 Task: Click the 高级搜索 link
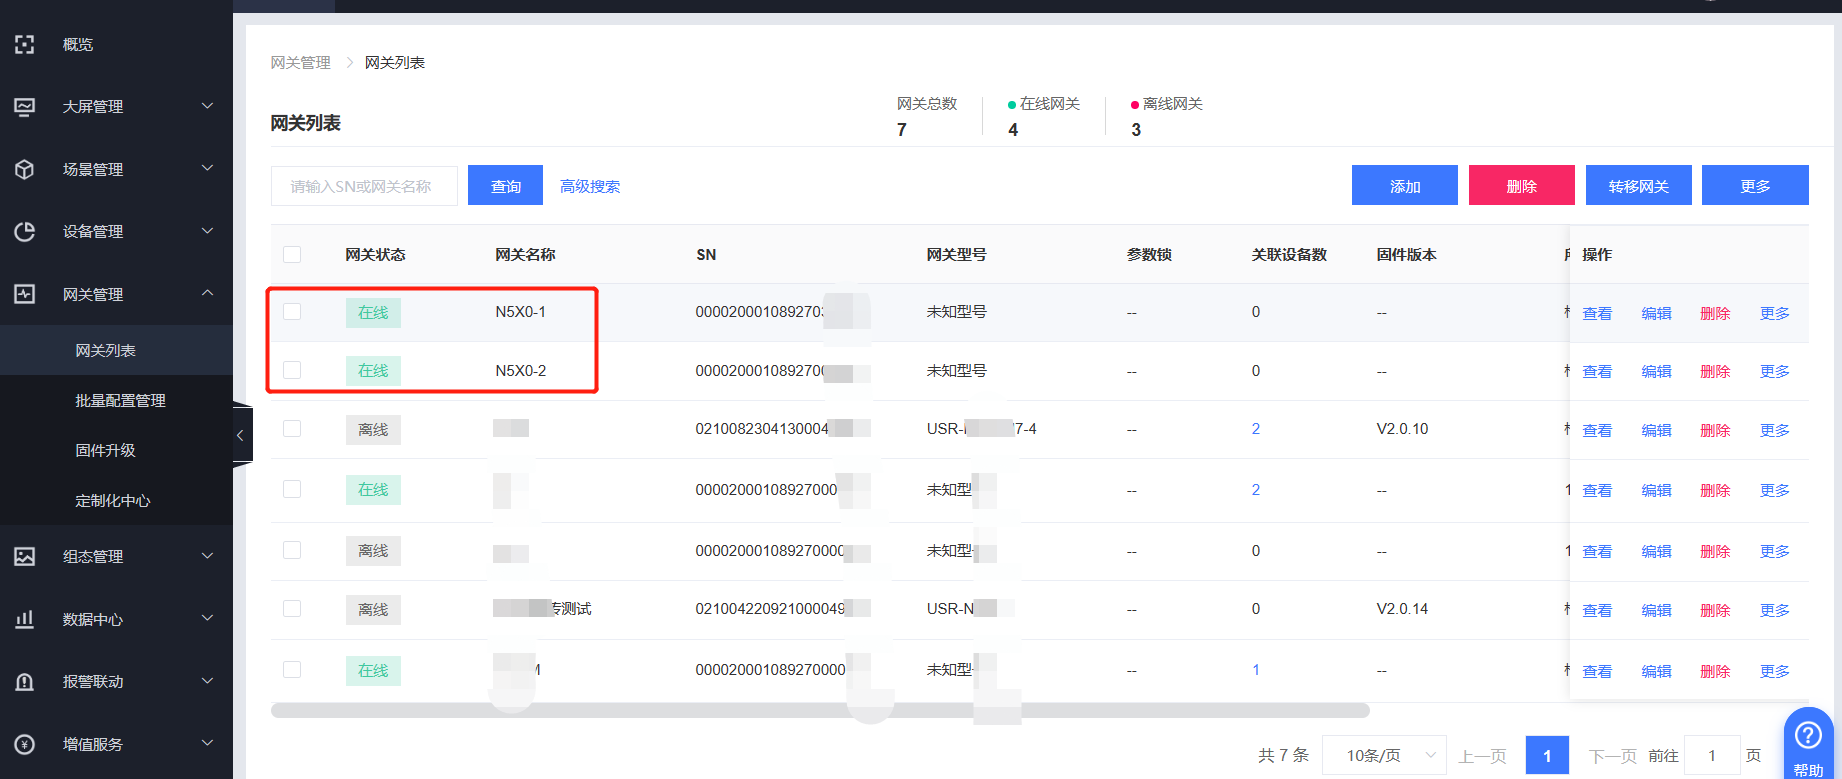click(x=589, y=186)
